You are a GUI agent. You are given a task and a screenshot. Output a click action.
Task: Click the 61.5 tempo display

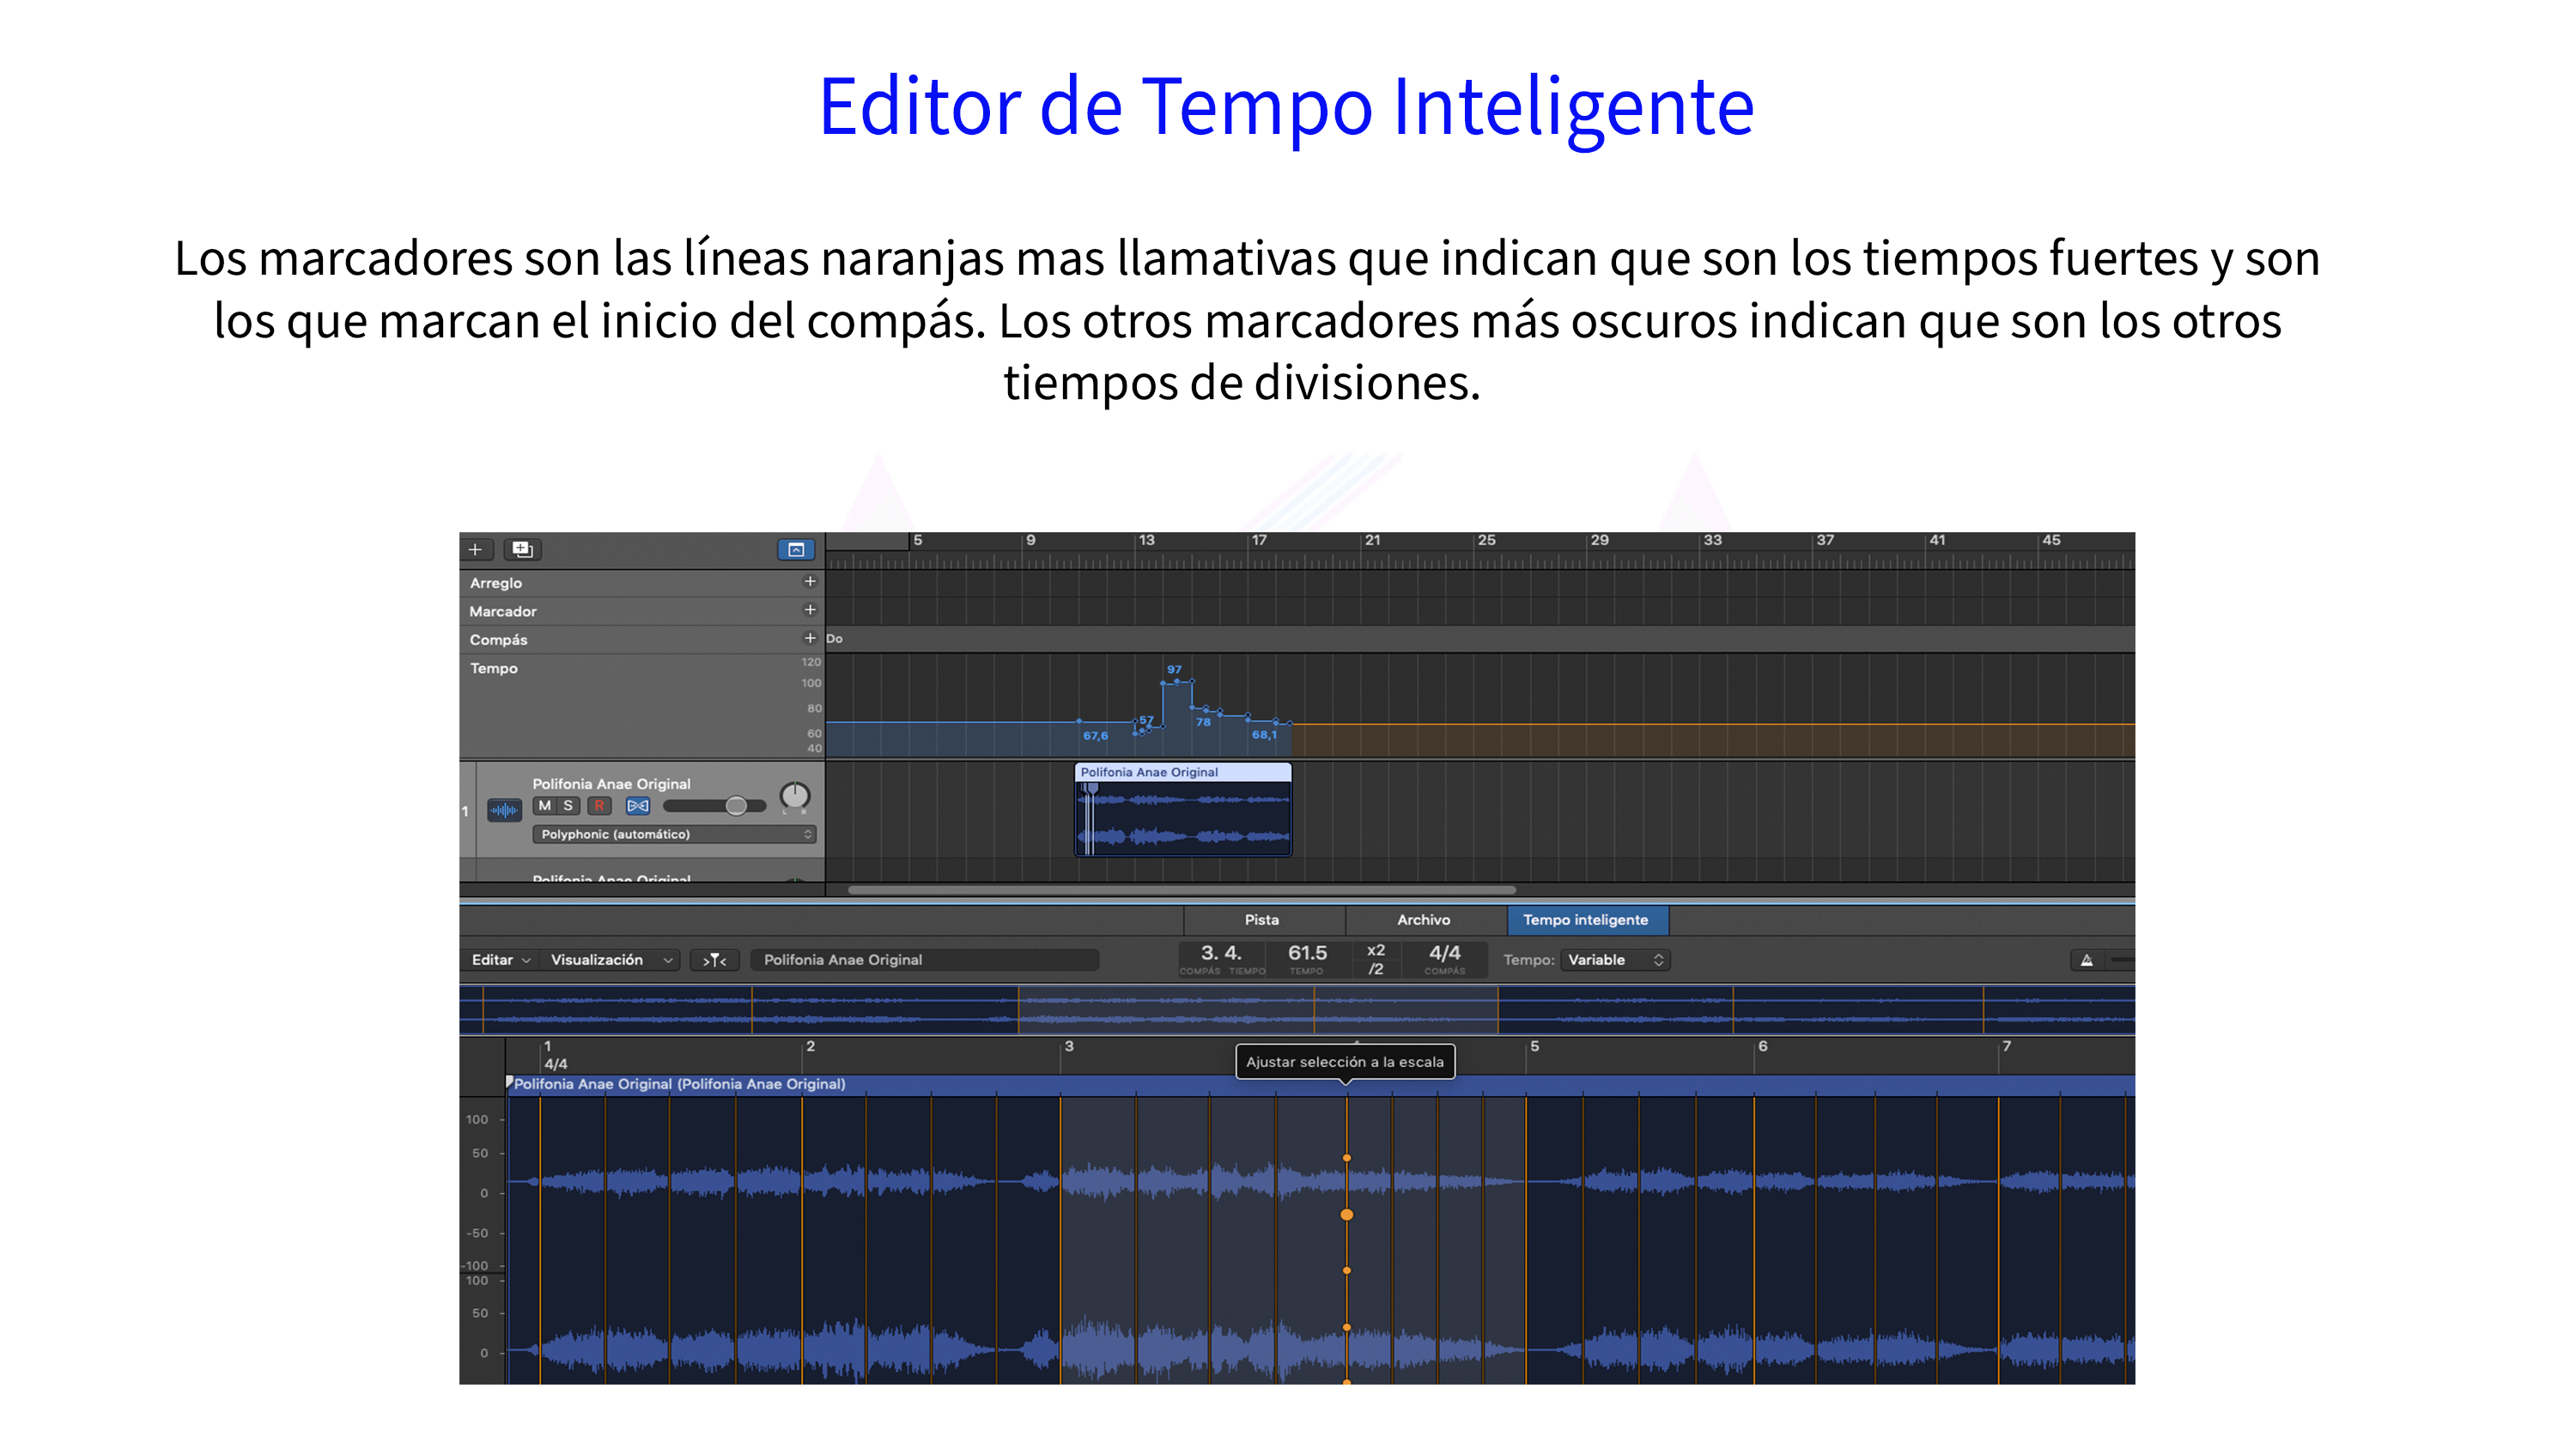coord(1307,958)
